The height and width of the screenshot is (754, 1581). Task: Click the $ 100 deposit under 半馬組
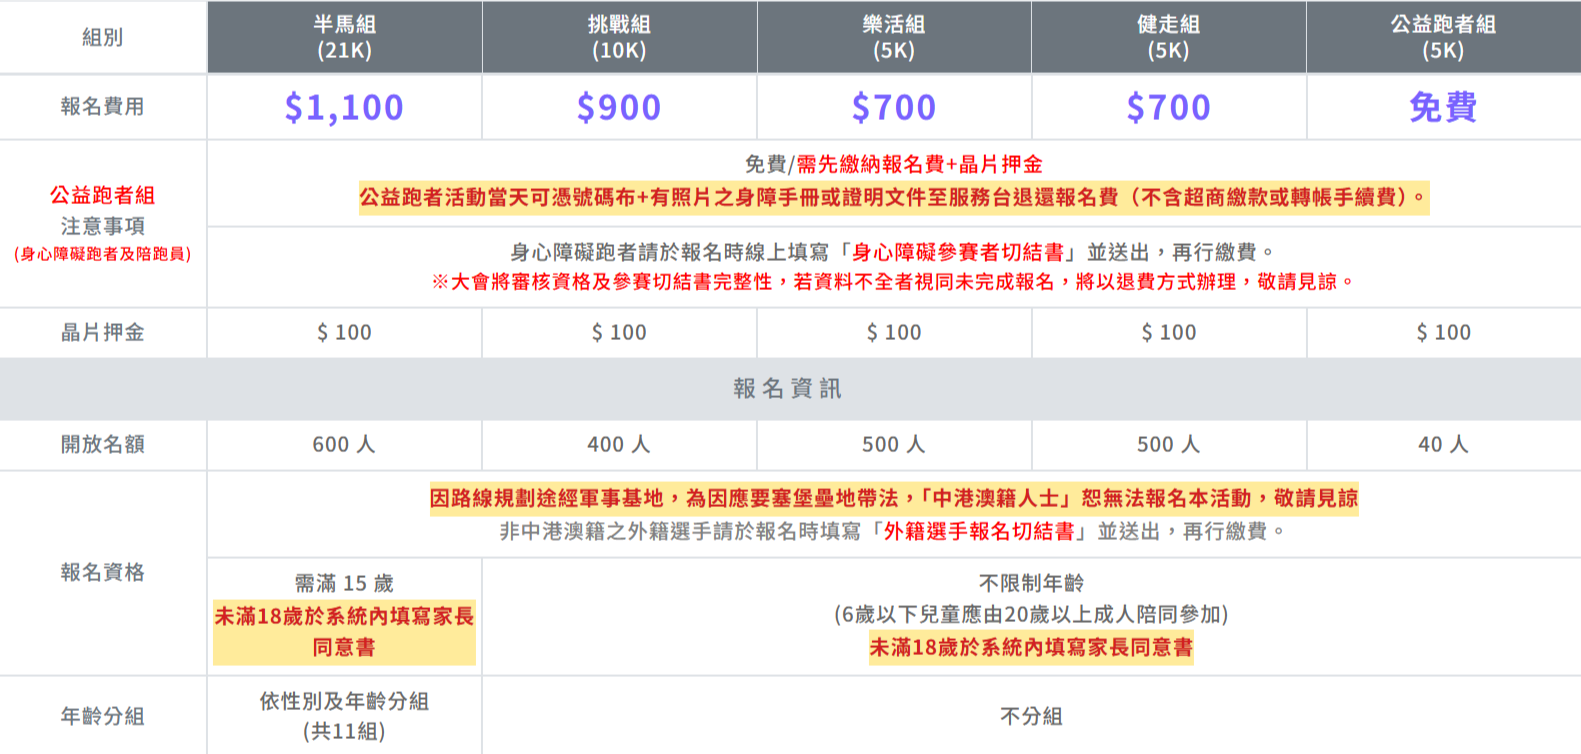point(344,332)
